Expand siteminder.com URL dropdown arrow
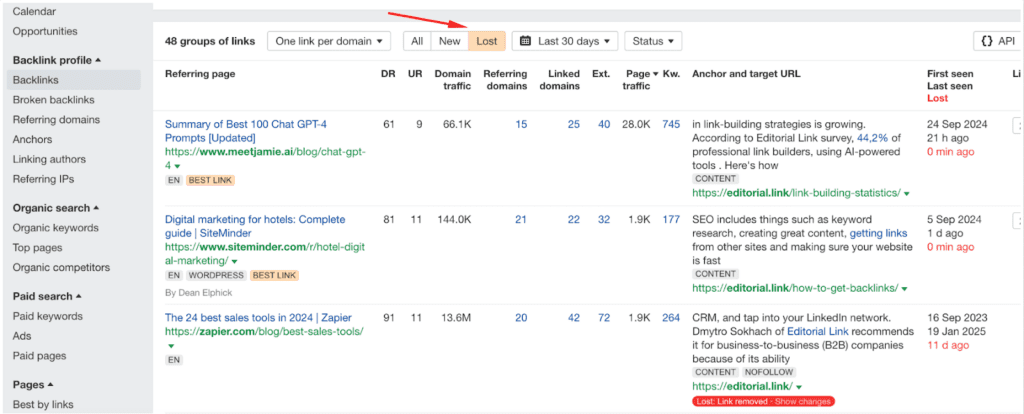This screenshot has height=414, width=1024. coord(234,262)
